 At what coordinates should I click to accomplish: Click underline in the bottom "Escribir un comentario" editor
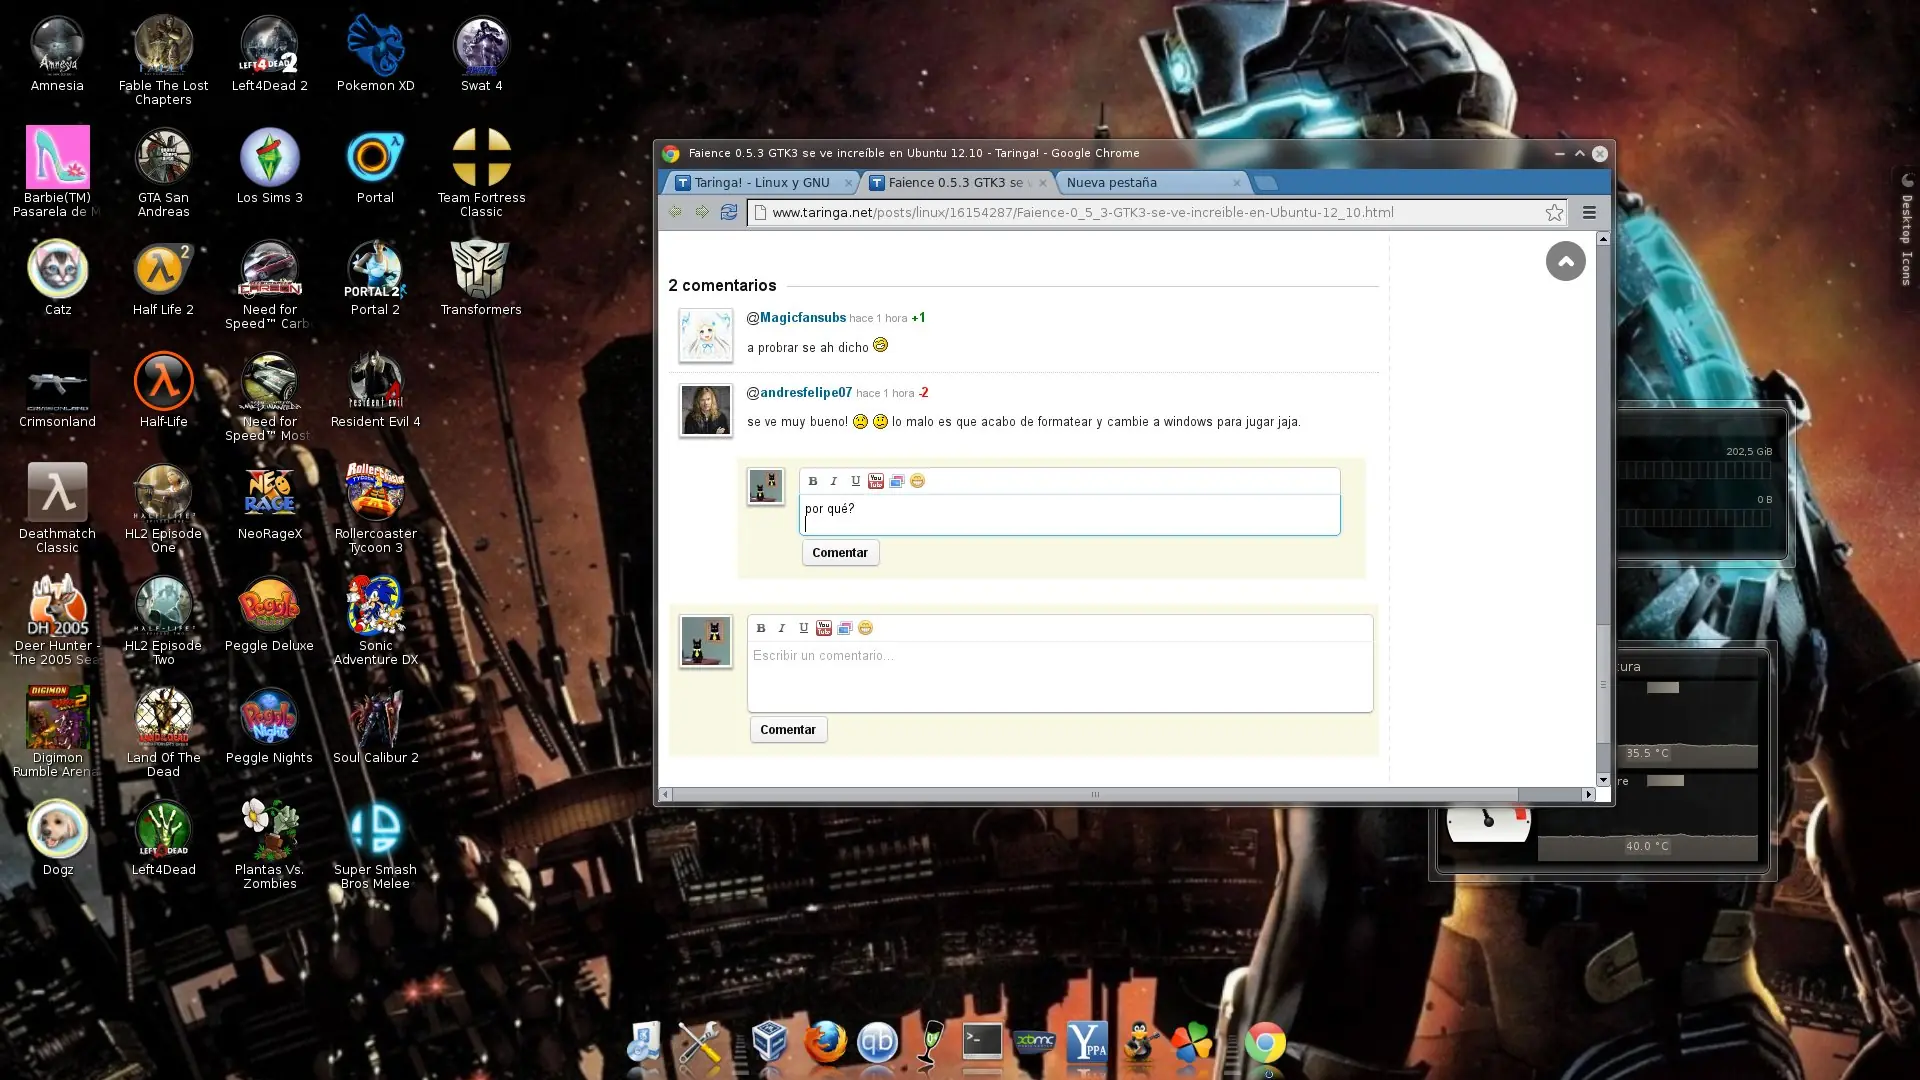[x=803, y=628]
